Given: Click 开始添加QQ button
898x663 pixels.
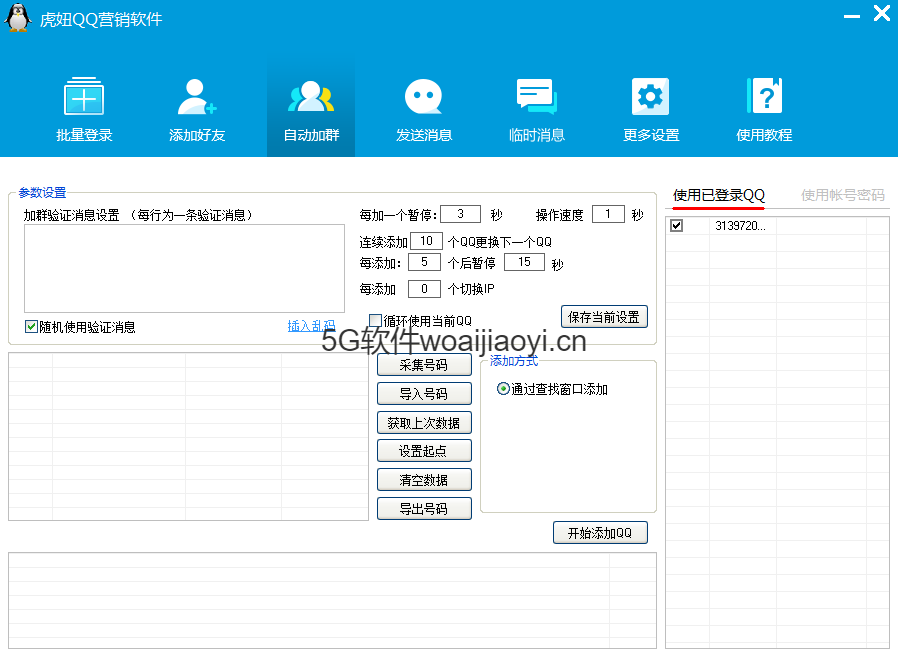Looking at the screenshot, I should click(x=600, y=532).
